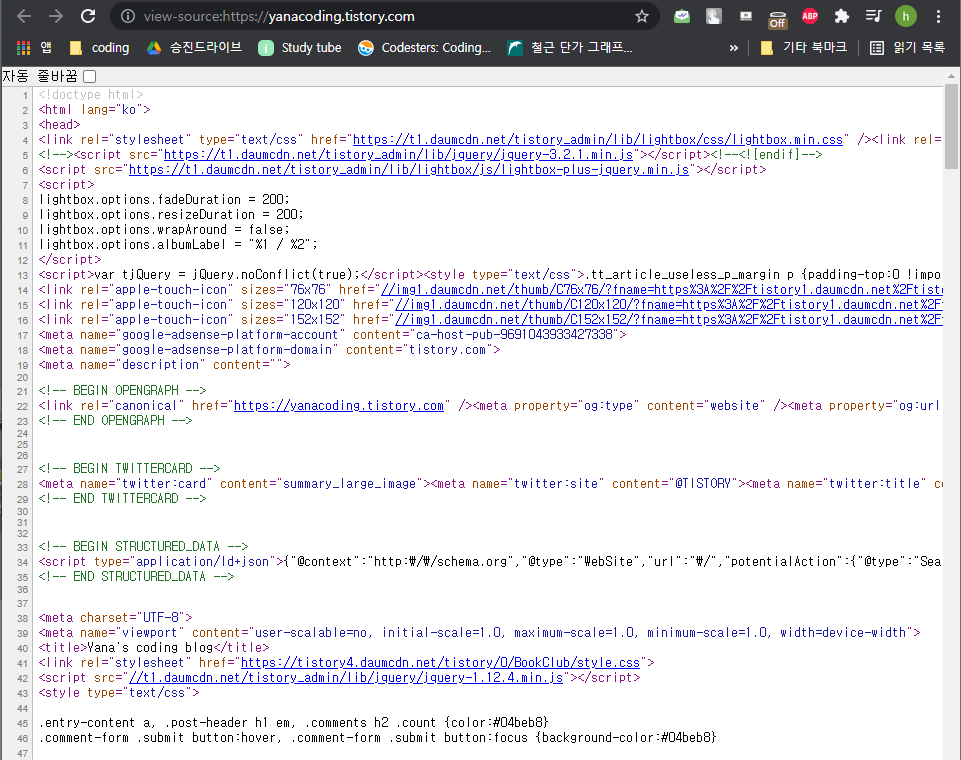The width and height of the screenshot is (961, 760).
Task: Toggle the 자동 줄바꿈 line wrap checkbox
Action: pyautogui.click(x=89, y=77)
